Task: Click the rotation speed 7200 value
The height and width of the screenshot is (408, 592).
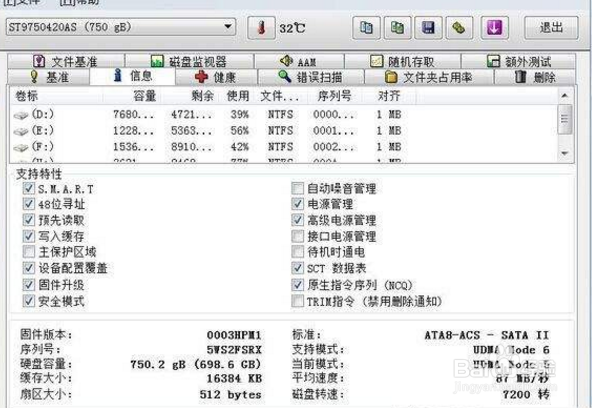Action: point(526,394)
